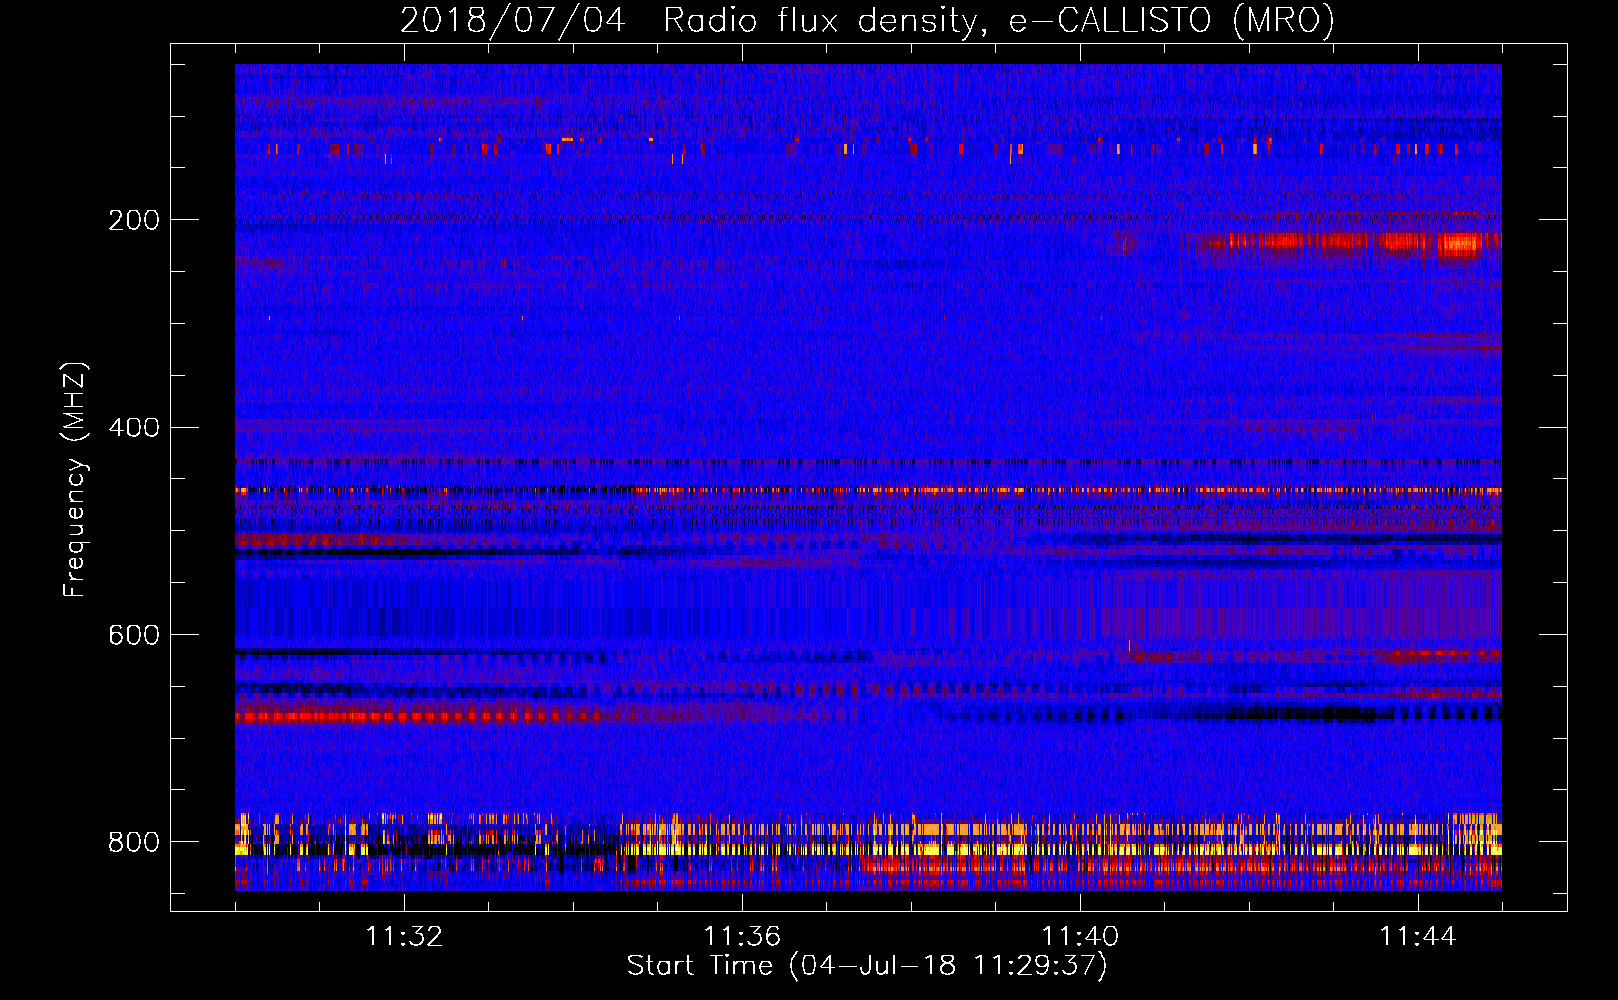Screen dimensions: 1618x1000
Task: Click the 11:32 time tick label
Action: (x=404, y=937)
